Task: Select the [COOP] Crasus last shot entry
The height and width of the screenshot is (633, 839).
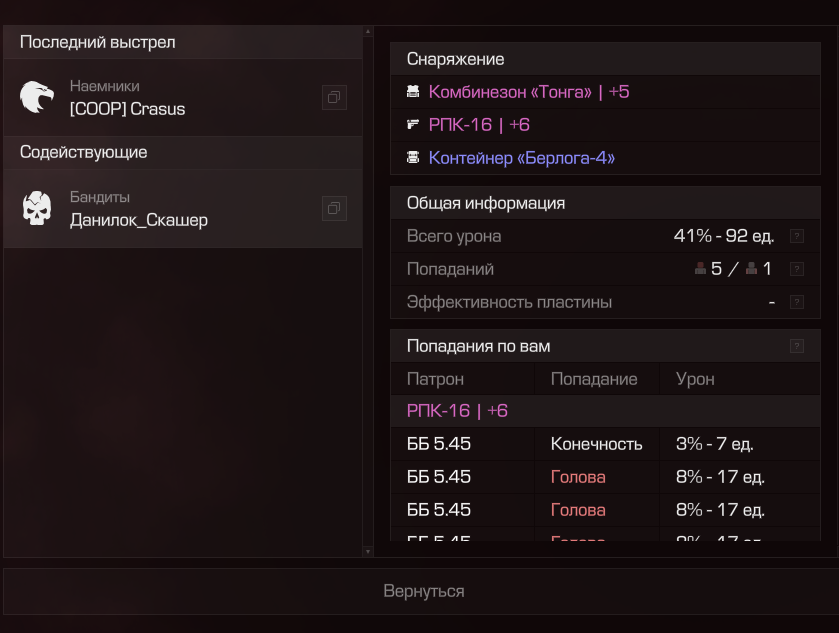Action: tap(183, 97)
